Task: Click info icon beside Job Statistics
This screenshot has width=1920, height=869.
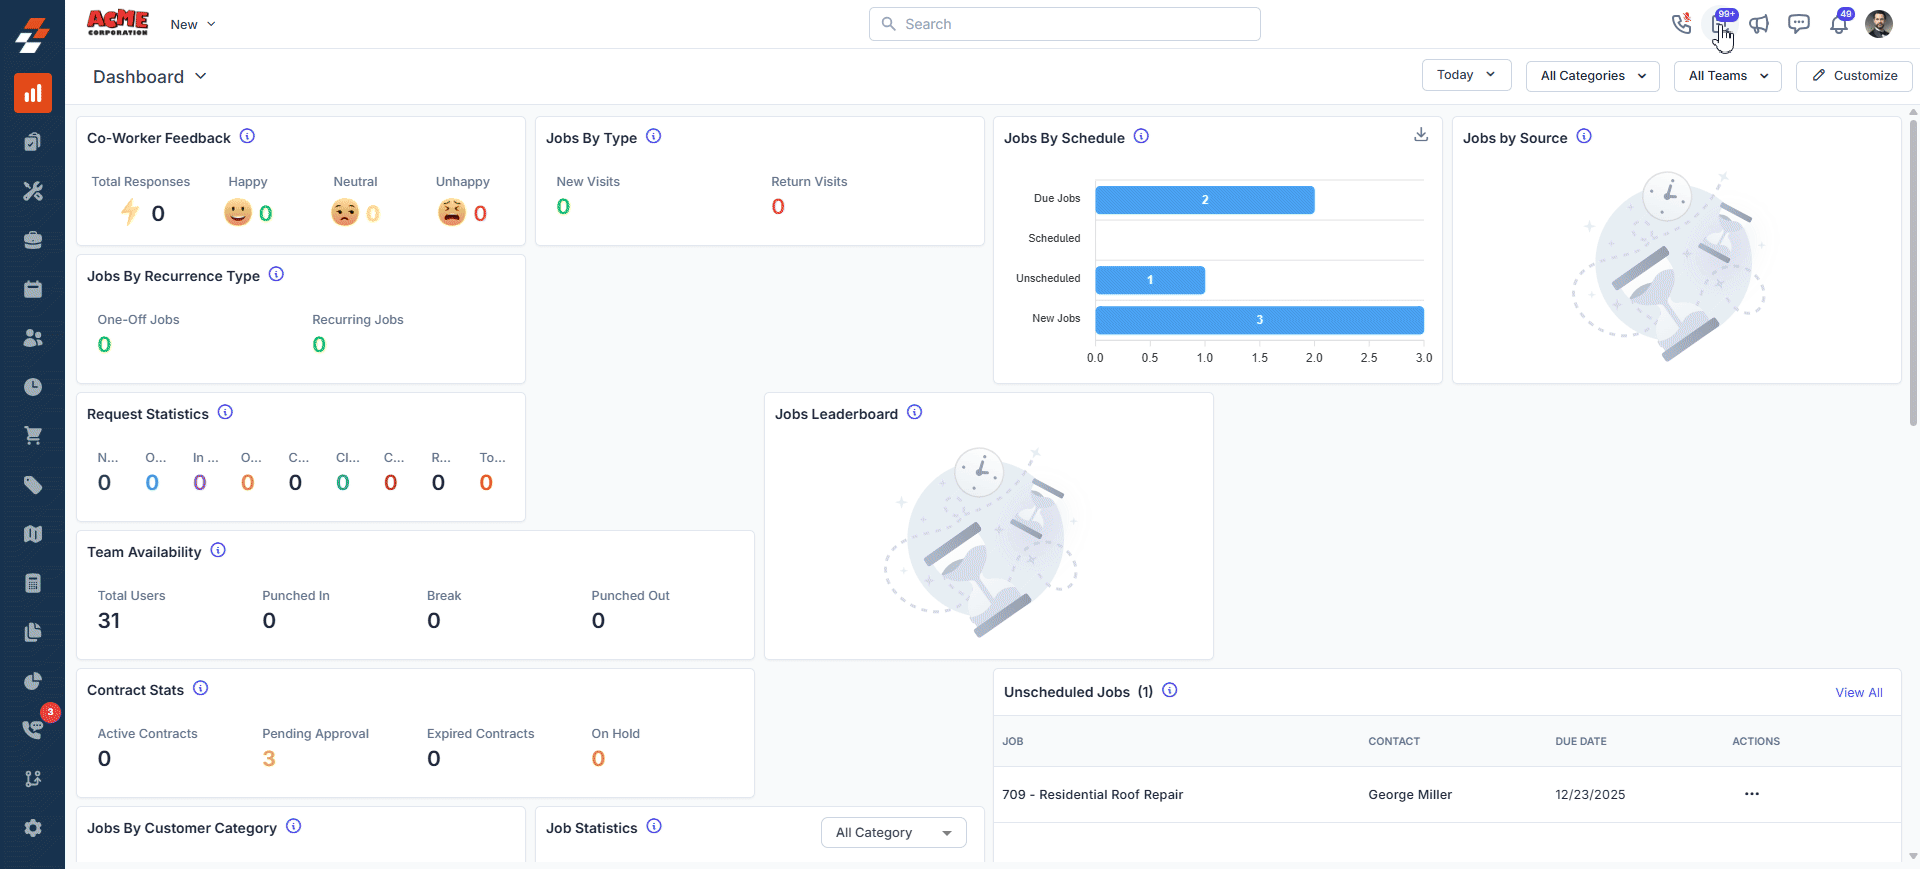Action: coord(654,826)
